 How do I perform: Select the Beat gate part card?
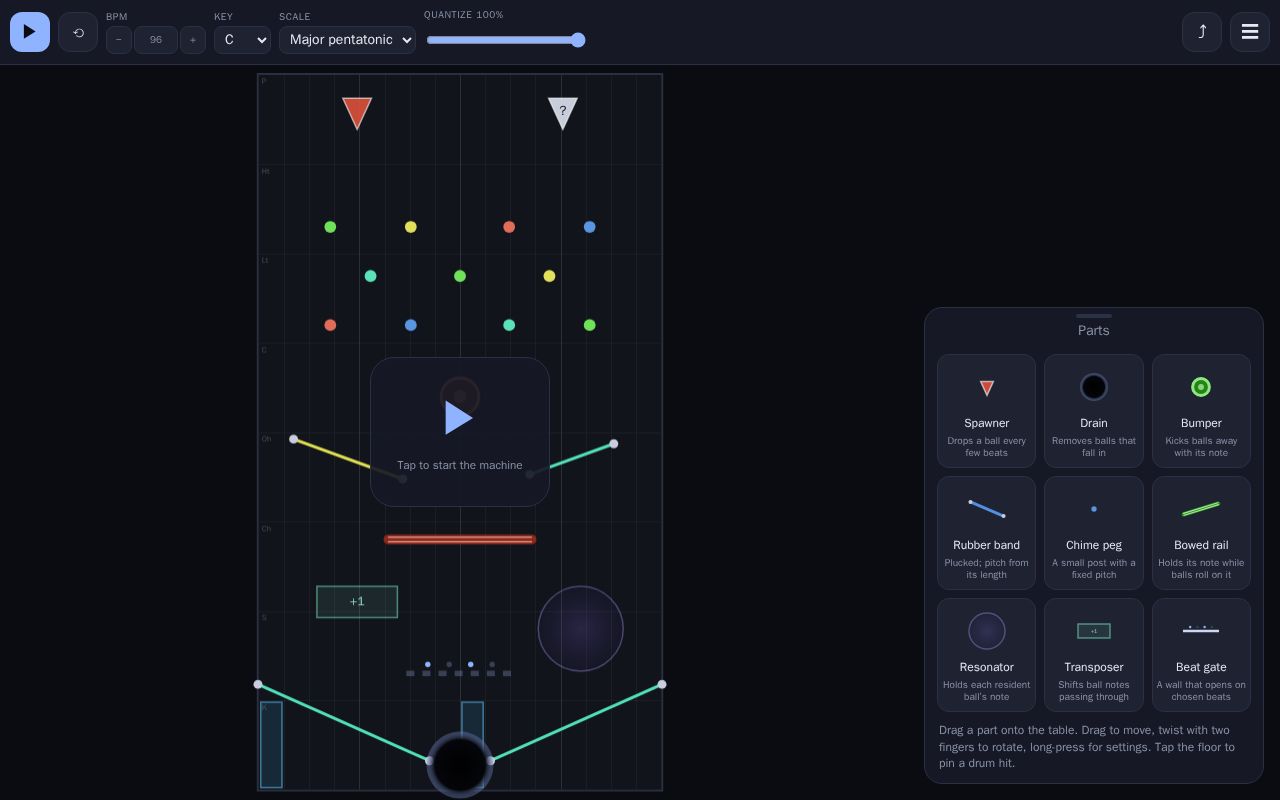pos(1201,655)
